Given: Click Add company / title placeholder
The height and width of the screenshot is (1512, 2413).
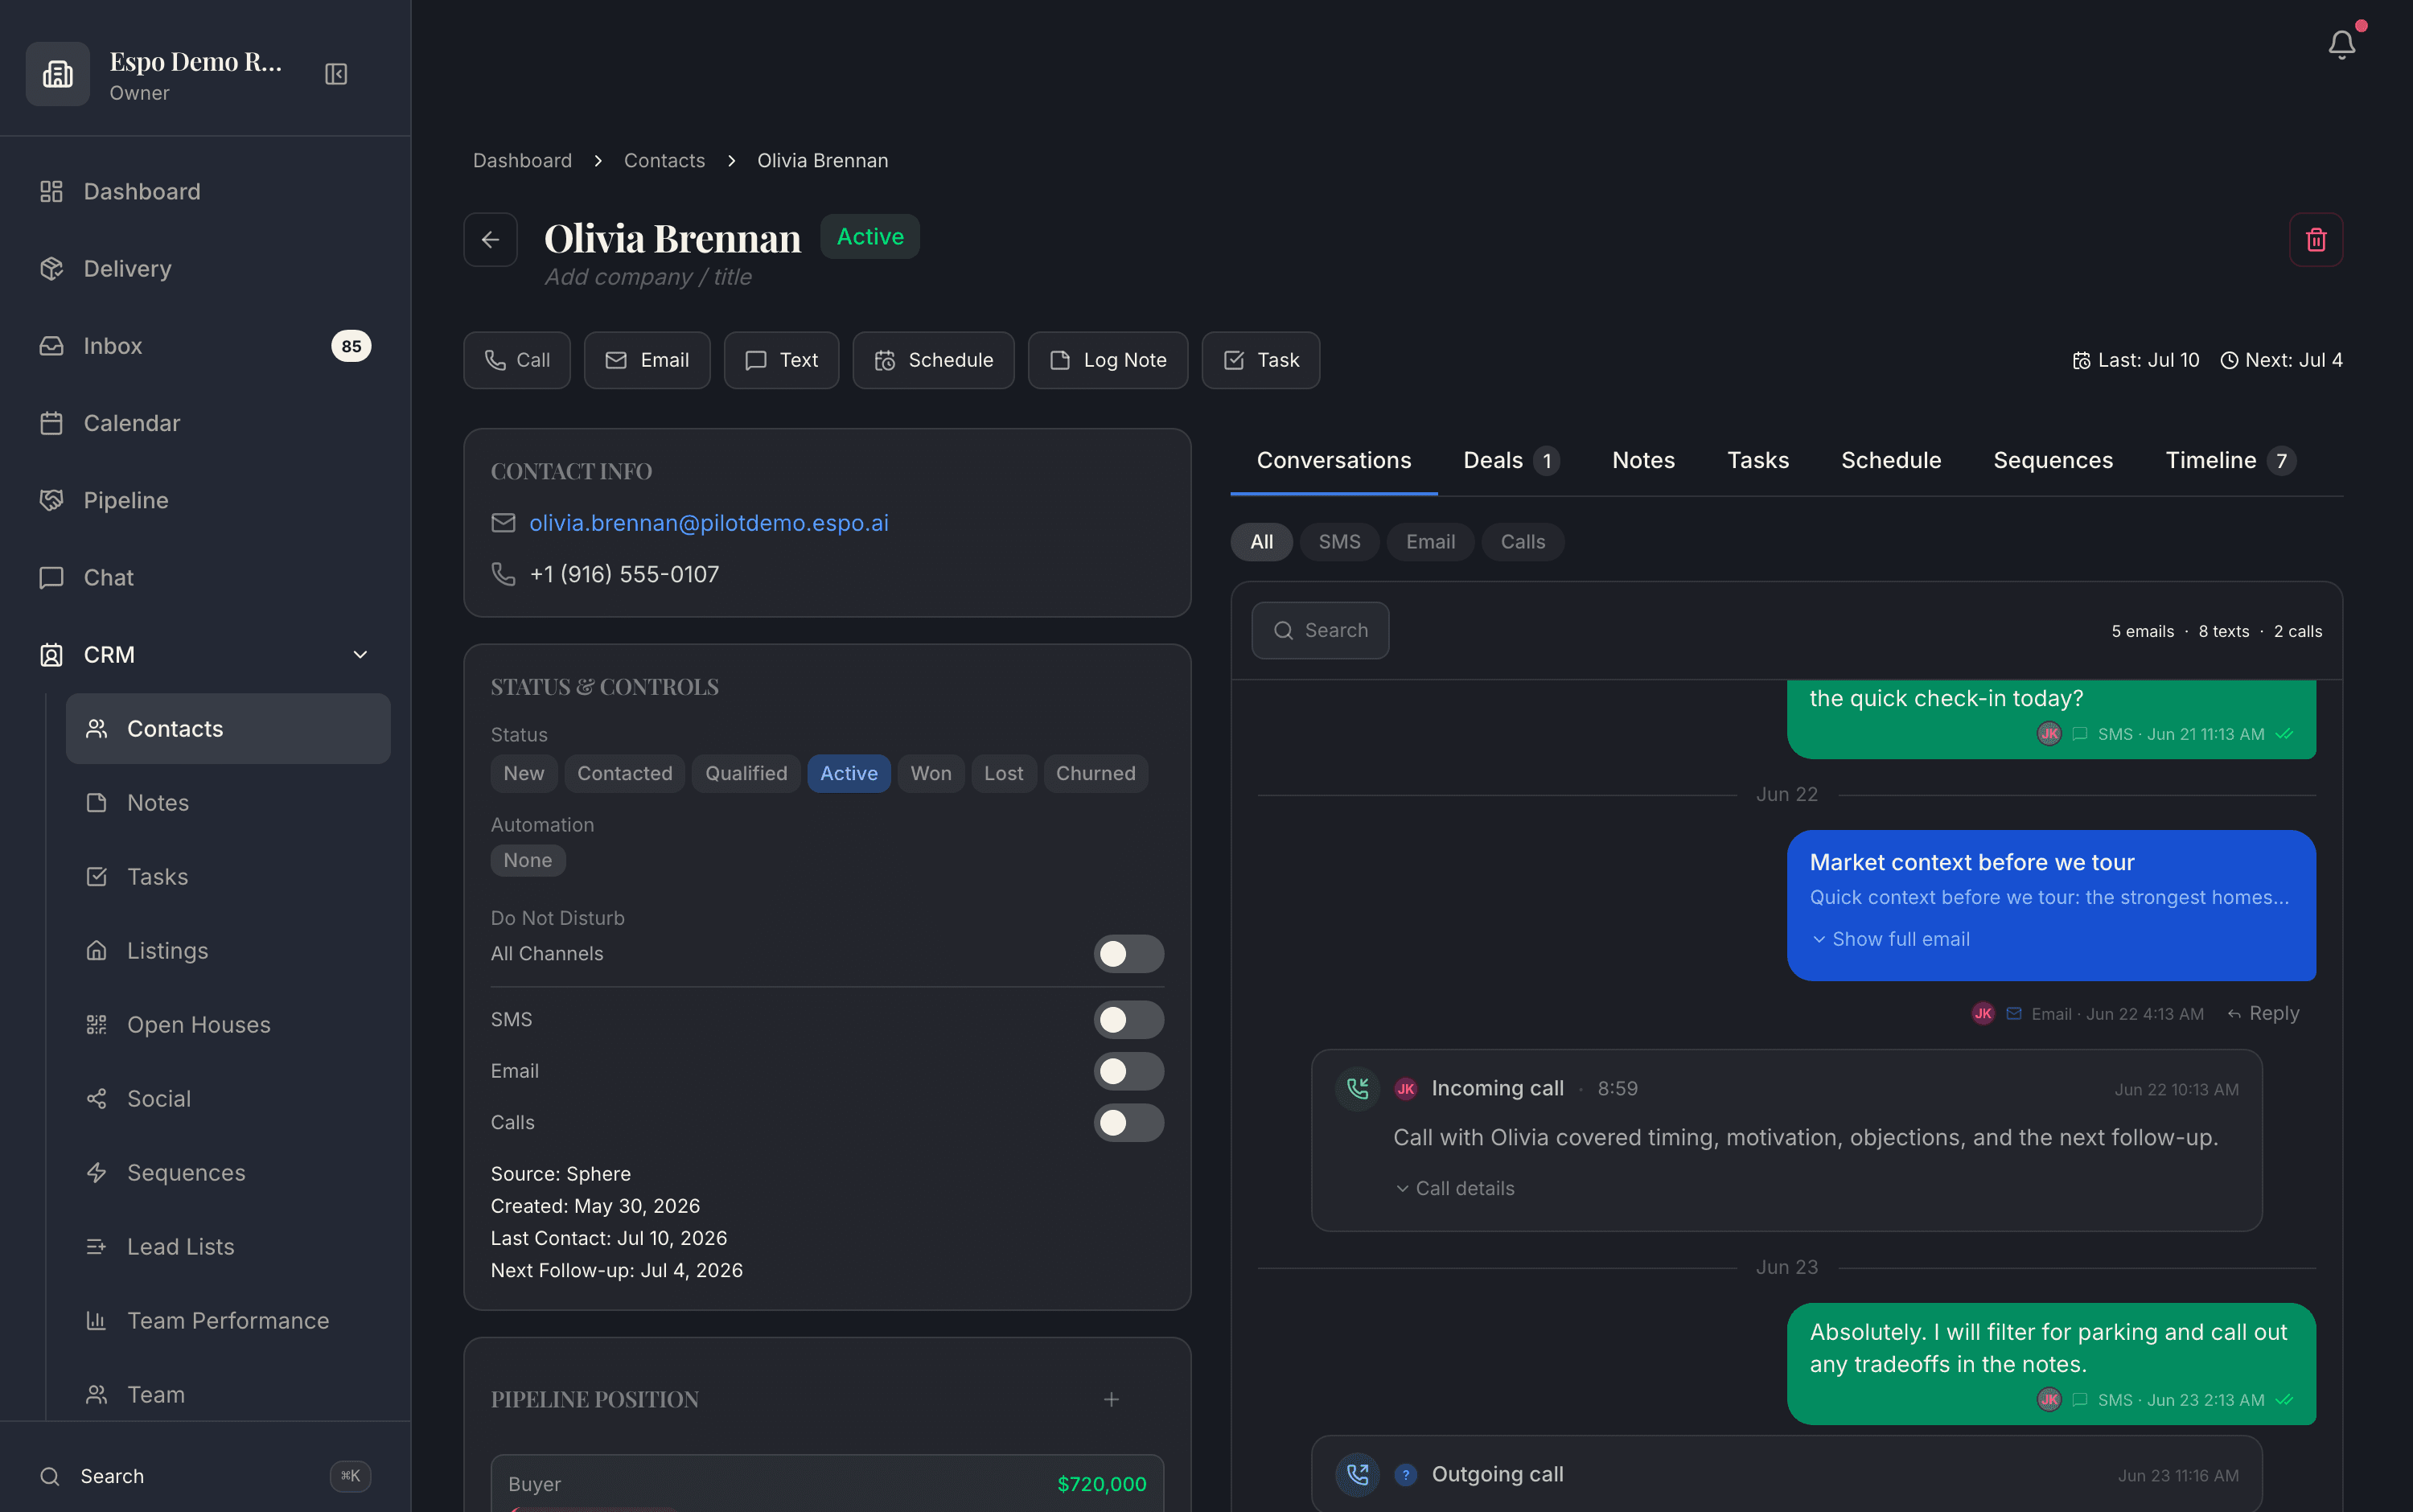Looking at the screenshot, I should pyautogui.click(x=648, y=277).
